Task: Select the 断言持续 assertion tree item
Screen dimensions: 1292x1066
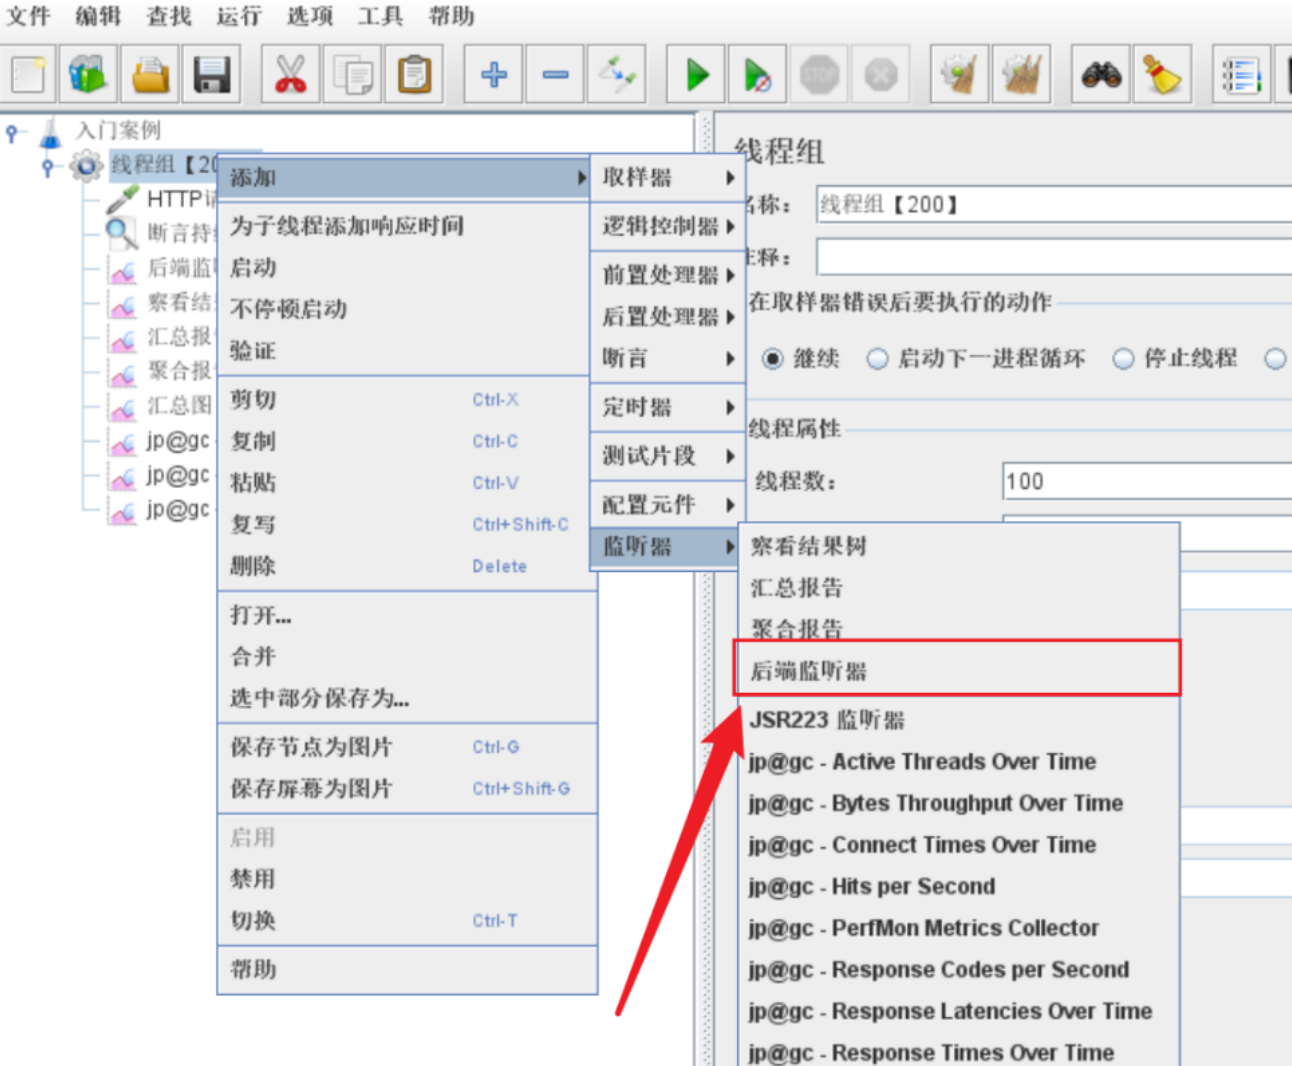Action: coord(180,233)
